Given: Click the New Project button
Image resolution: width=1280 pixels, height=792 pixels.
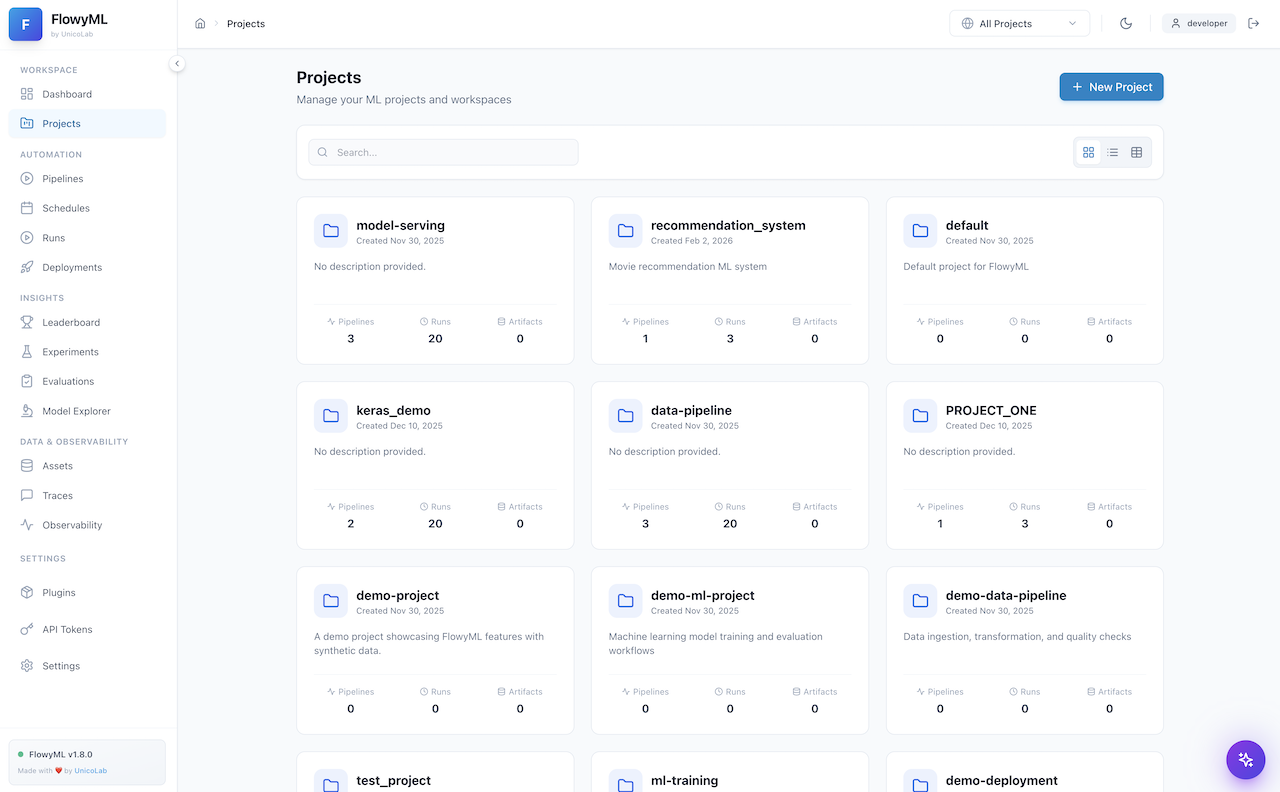Looking at the screenshot, I should (1111, 86).
